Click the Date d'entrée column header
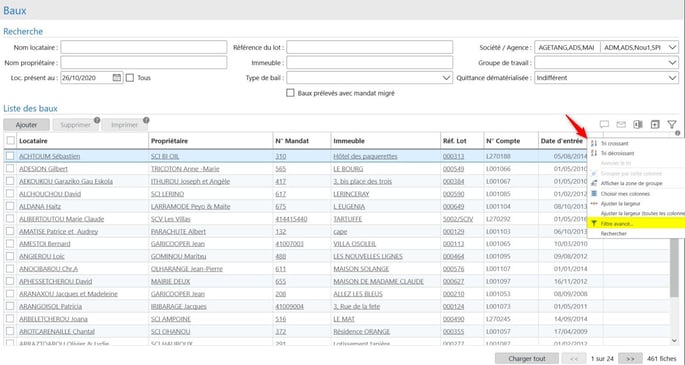The width and height of the screenshot is (685, 365). tap(561, 141)
